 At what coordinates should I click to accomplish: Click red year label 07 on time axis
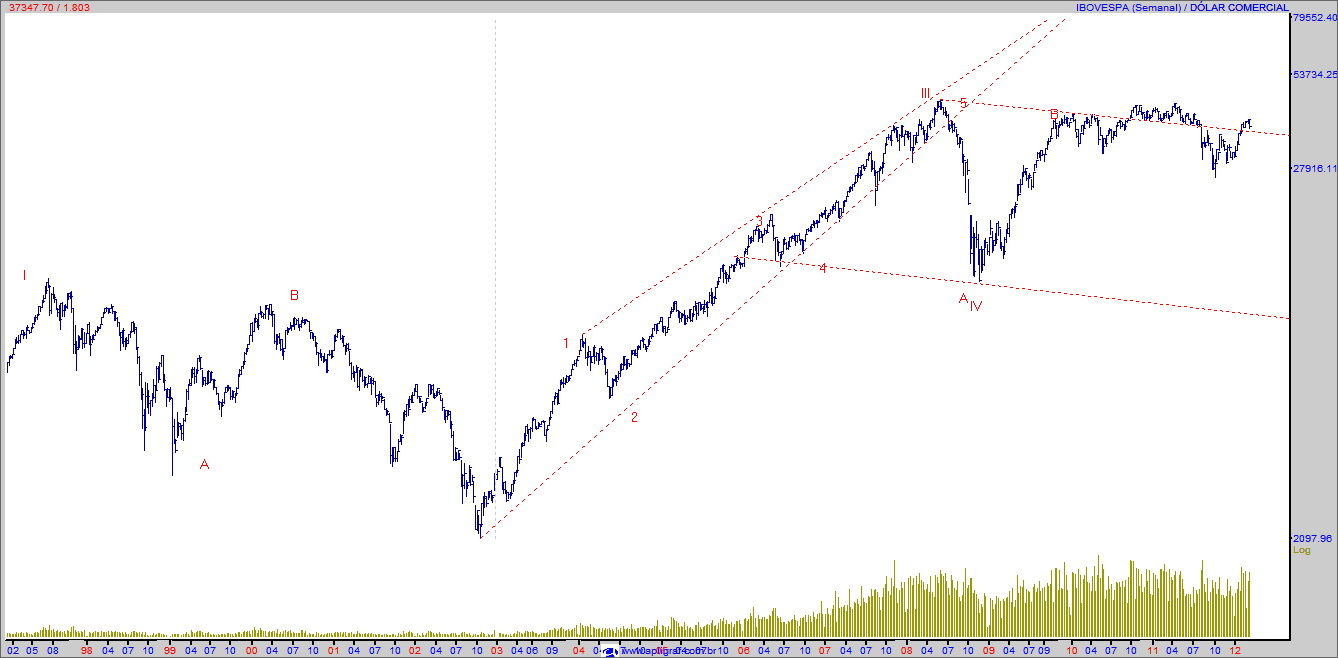click(824, 650)
